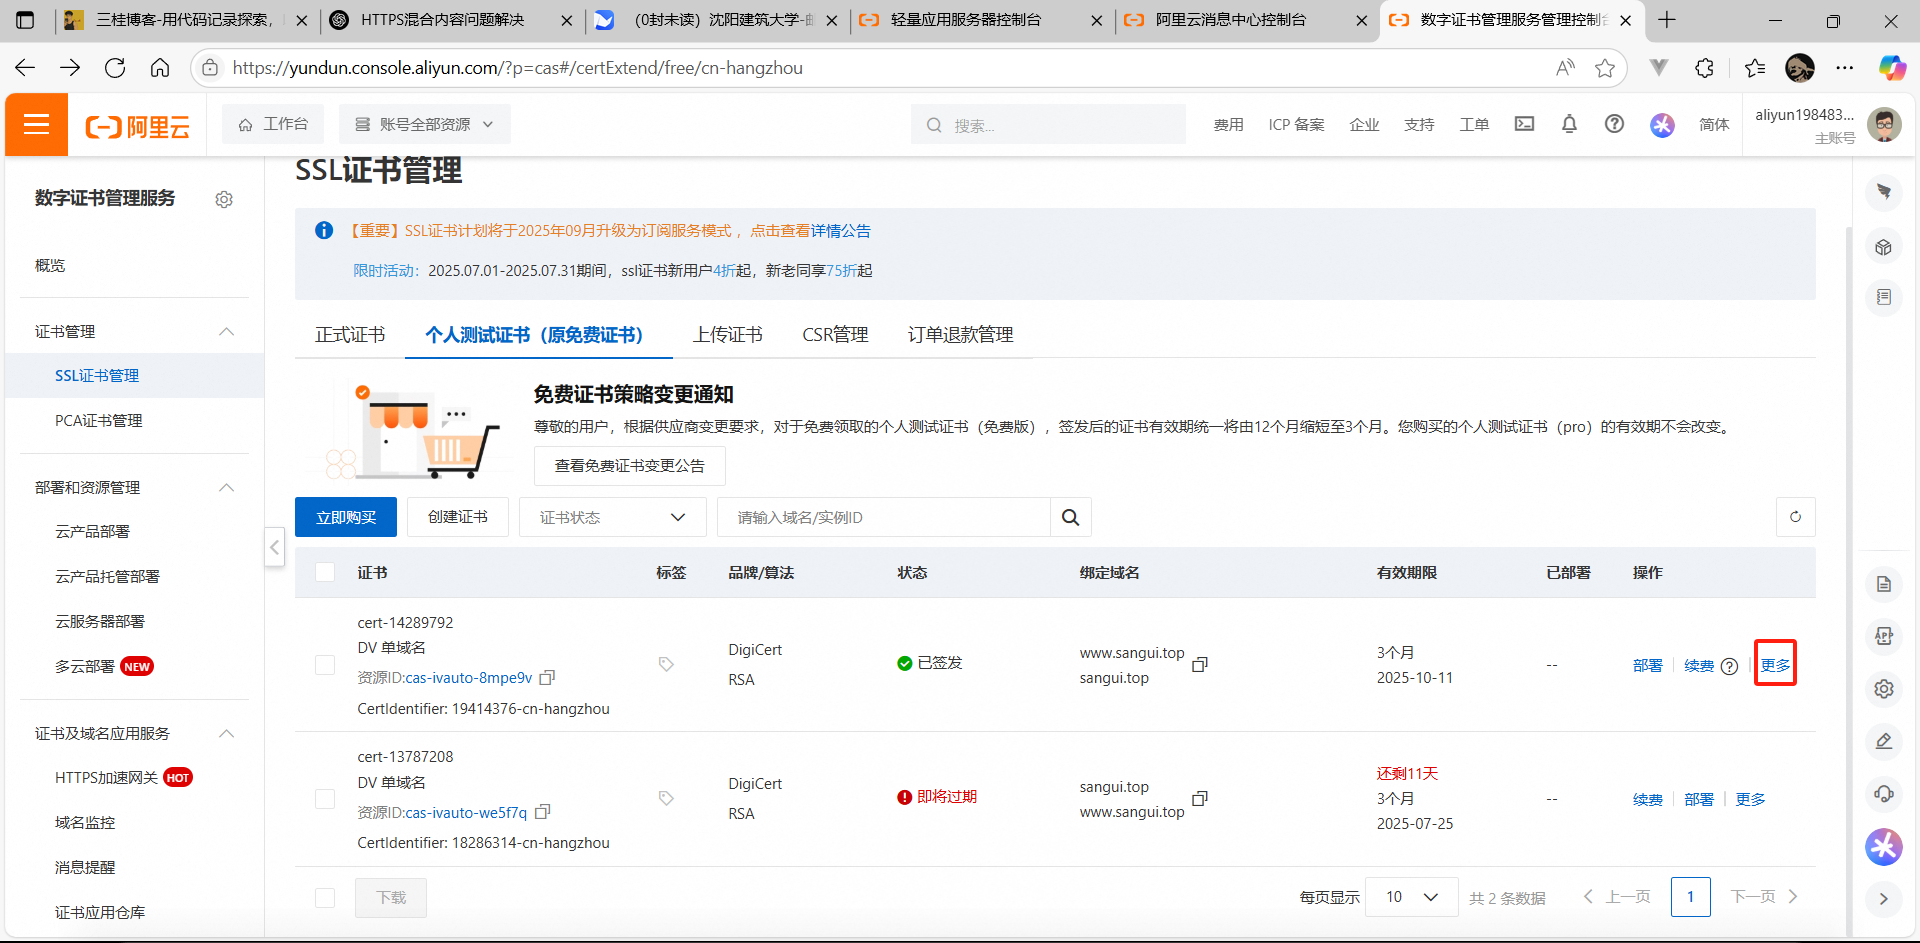Copy resource ID cas-ivauto-8mpe9v
1920x943 pixels.
[547, 678]
